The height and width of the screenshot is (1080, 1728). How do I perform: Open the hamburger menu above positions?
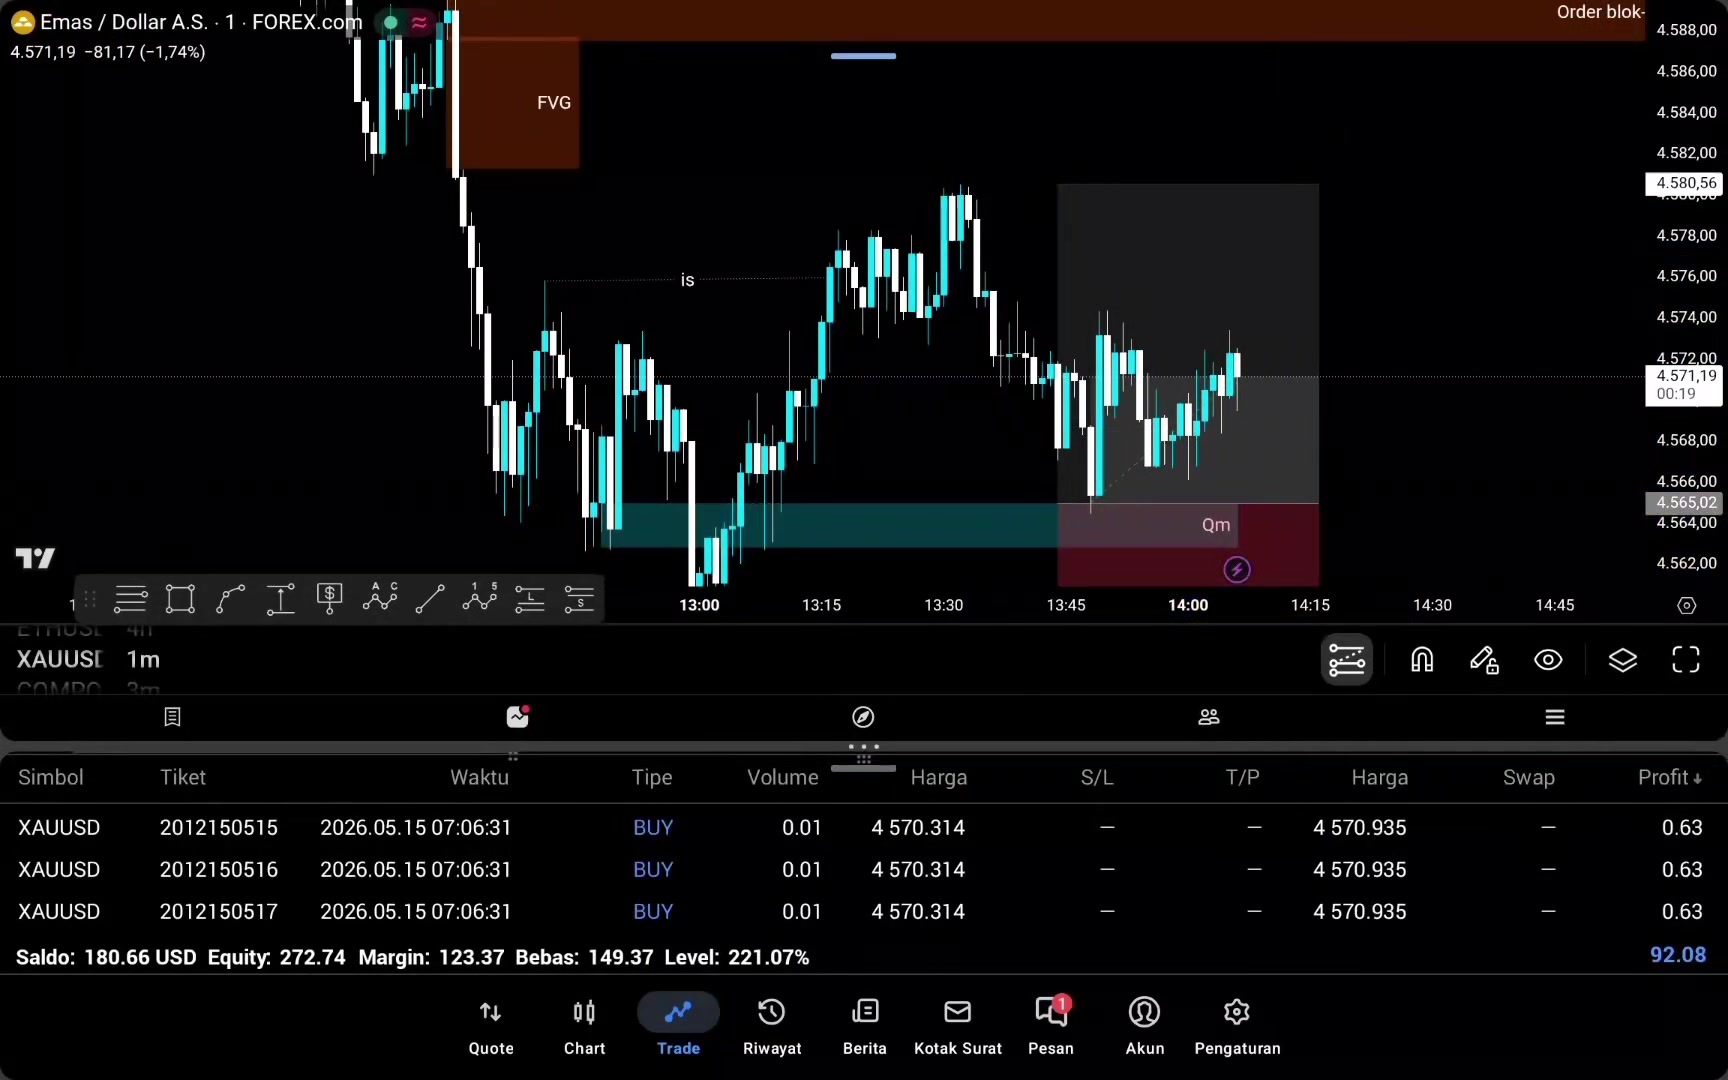click(1555, 717)
